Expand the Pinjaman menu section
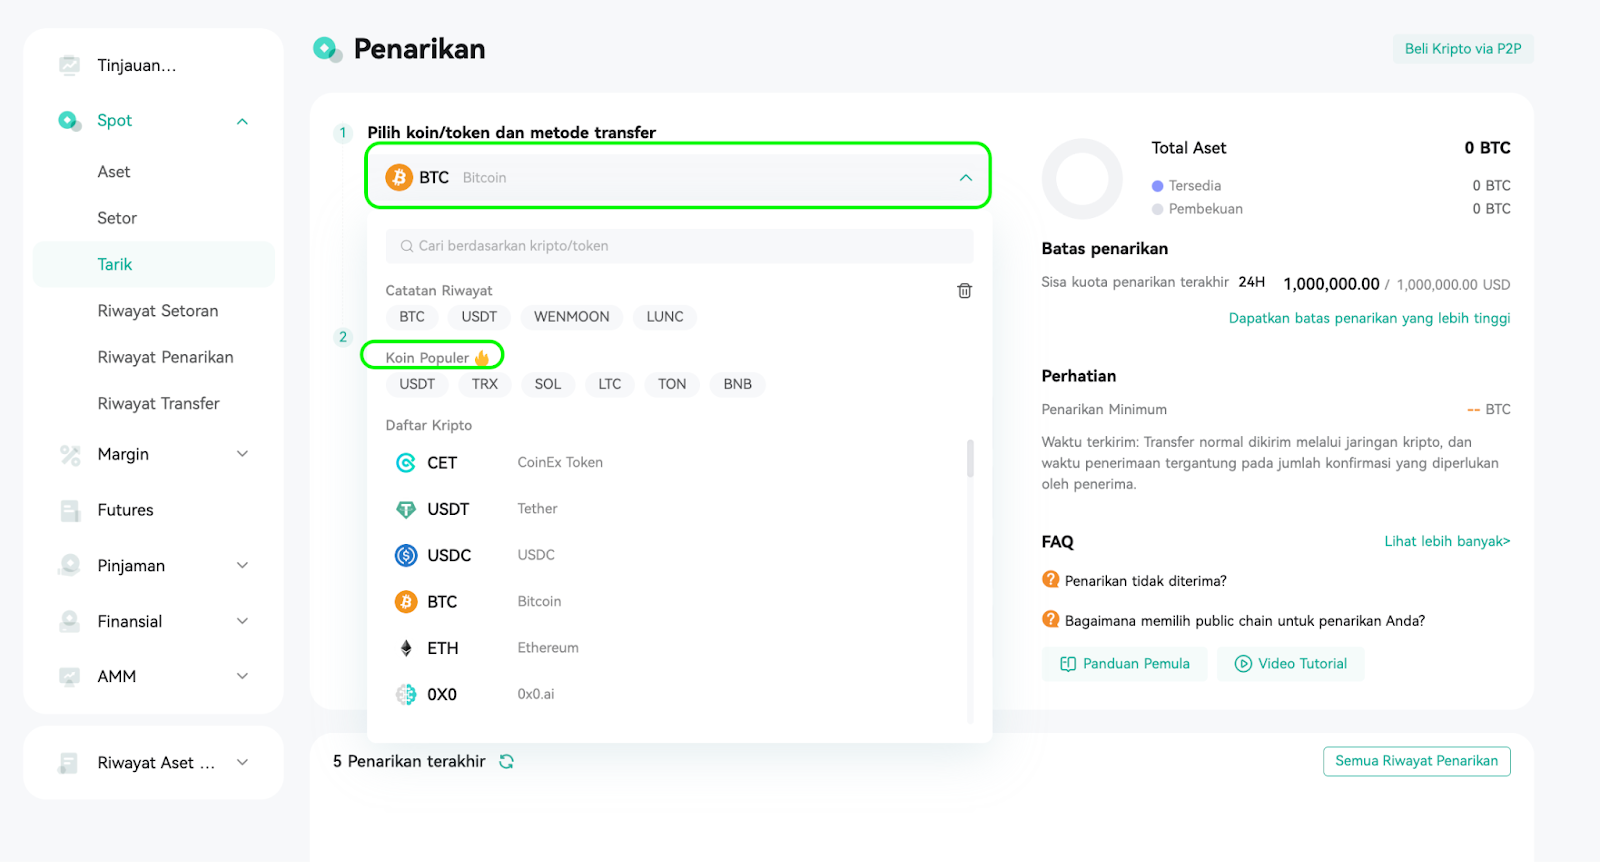The height and width of the screenshot is (862, 1600). [x=242, y=566]
